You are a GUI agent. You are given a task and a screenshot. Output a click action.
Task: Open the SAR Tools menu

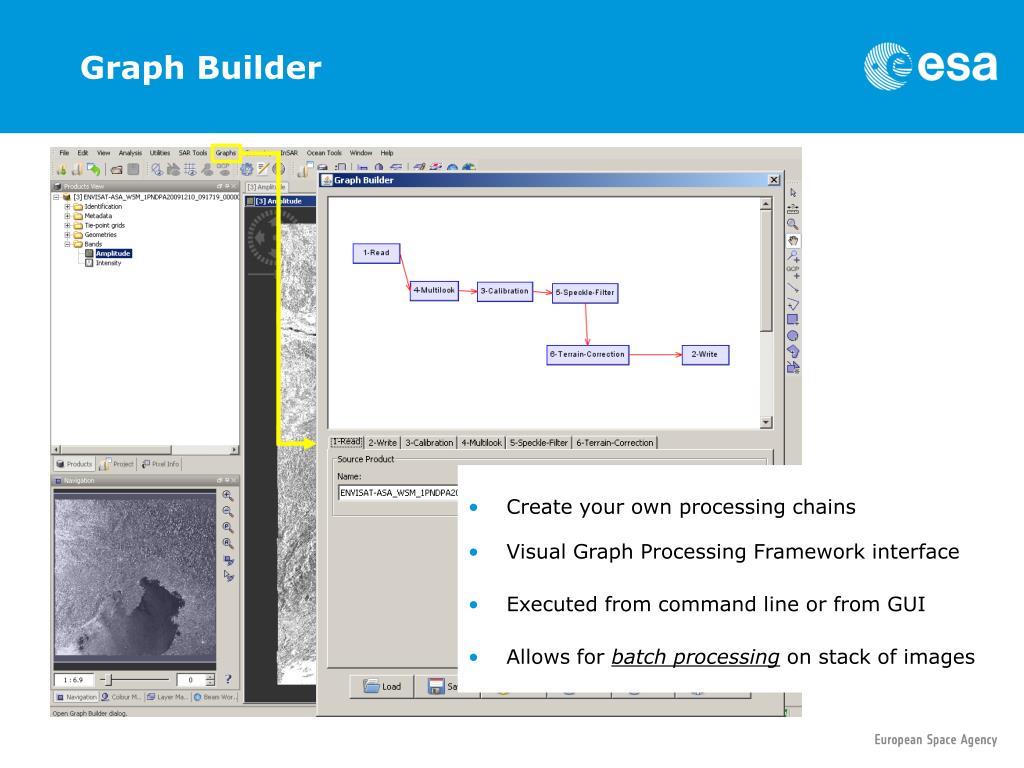(x=193, y=153)
